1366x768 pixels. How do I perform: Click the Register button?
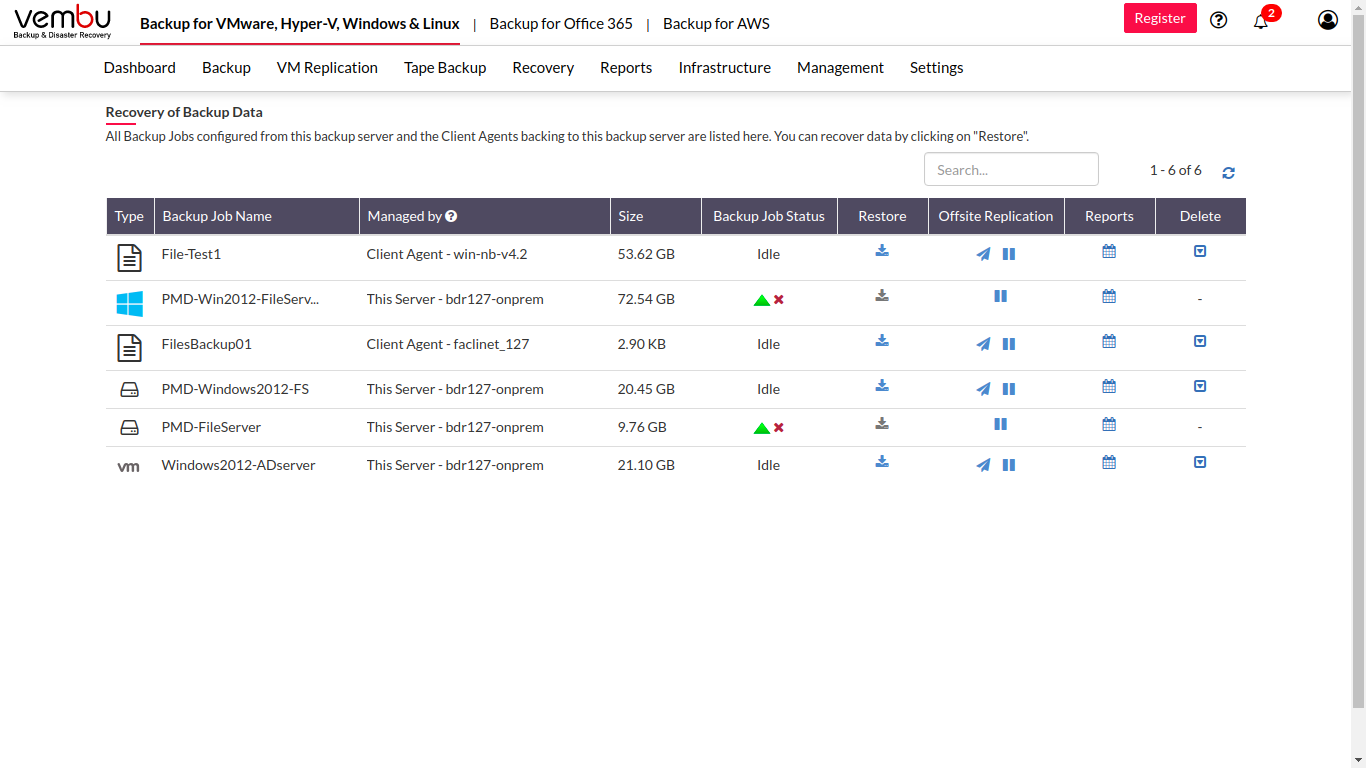(x=1160, y=18)
